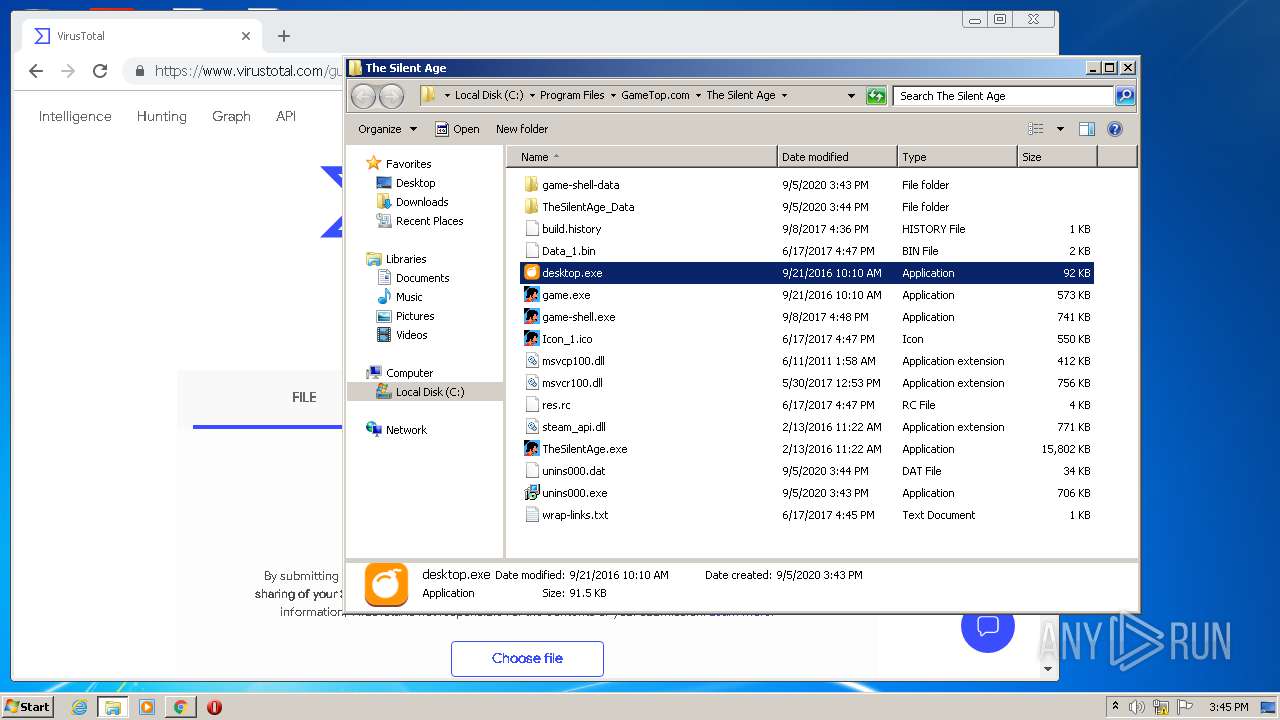Click the search magnifier icon in Explorer
Image resolution: width=1280 pixels, height=720 pixels.
[1125, 96]
